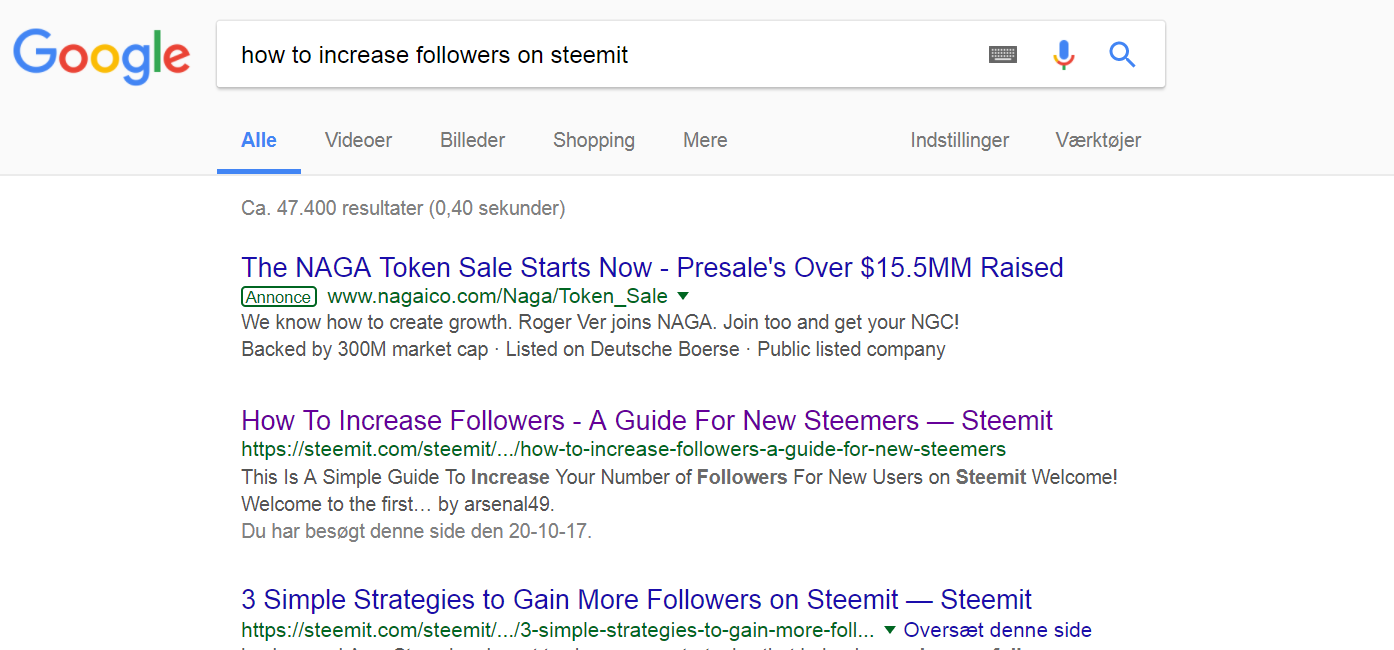
Task: Click the 'Listed on Deutsche Boerse' text
Action: (x=622, y=350)
